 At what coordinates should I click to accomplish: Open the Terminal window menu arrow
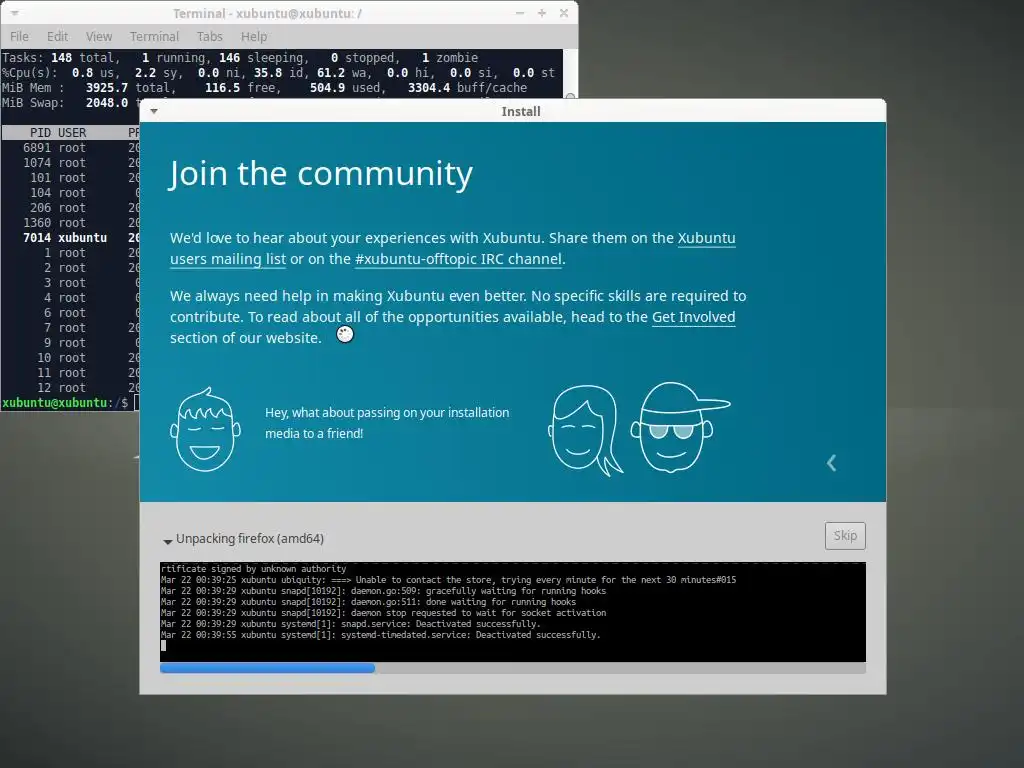[14, 13]
